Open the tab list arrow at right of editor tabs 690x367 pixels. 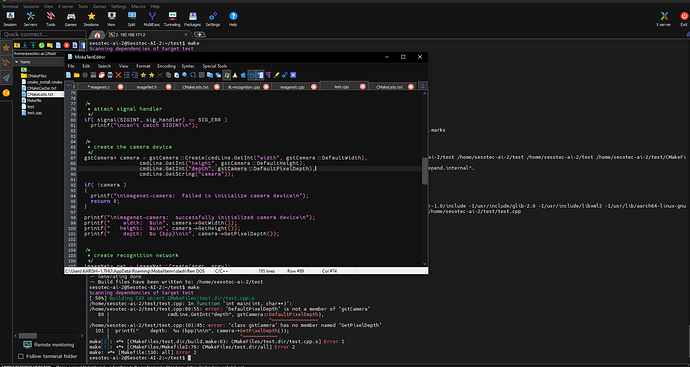[x=423, y=86]
